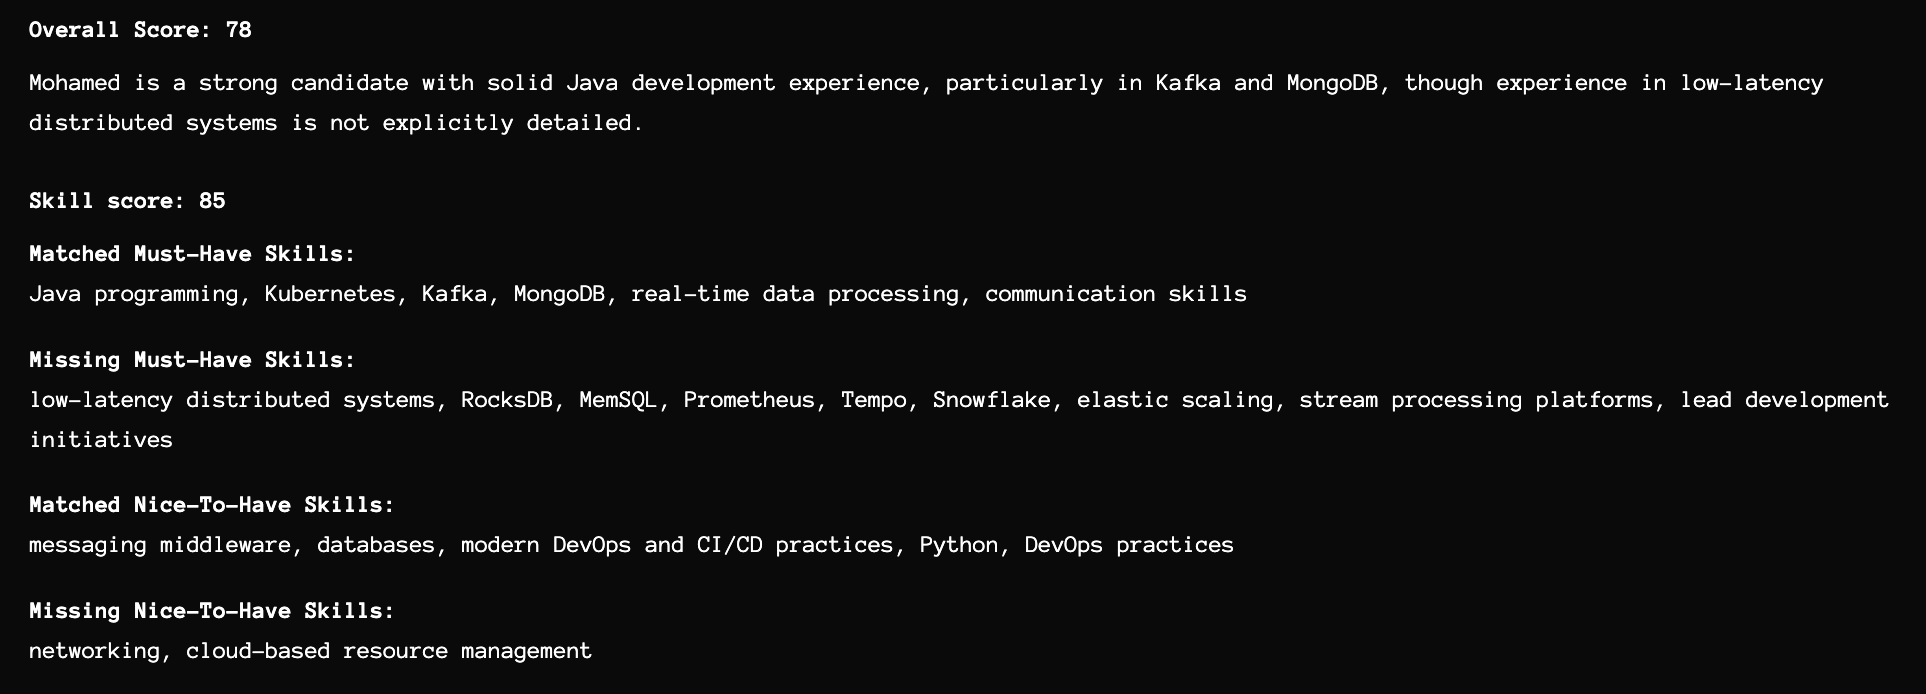Click the word Mohamed in the summary
Screen dimensions: 1926x694
[x=75, y=83]
